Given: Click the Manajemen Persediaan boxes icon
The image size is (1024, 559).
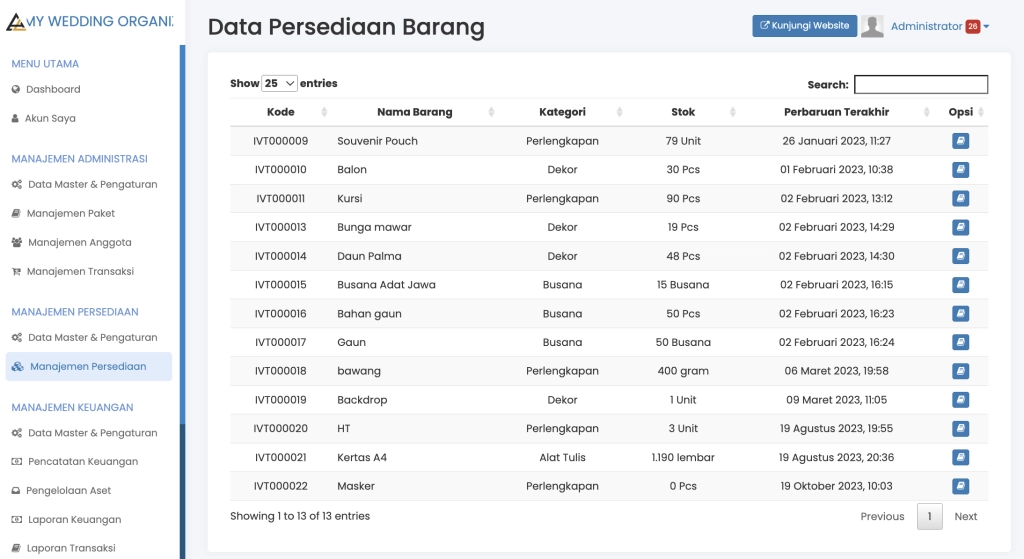Looking at the screenshot, I should [18, 366].
